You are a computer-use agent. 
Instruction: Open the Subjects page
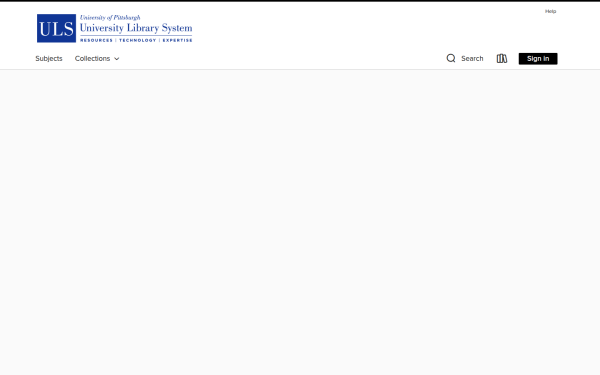pyautogui.click(x=49, y=59)
